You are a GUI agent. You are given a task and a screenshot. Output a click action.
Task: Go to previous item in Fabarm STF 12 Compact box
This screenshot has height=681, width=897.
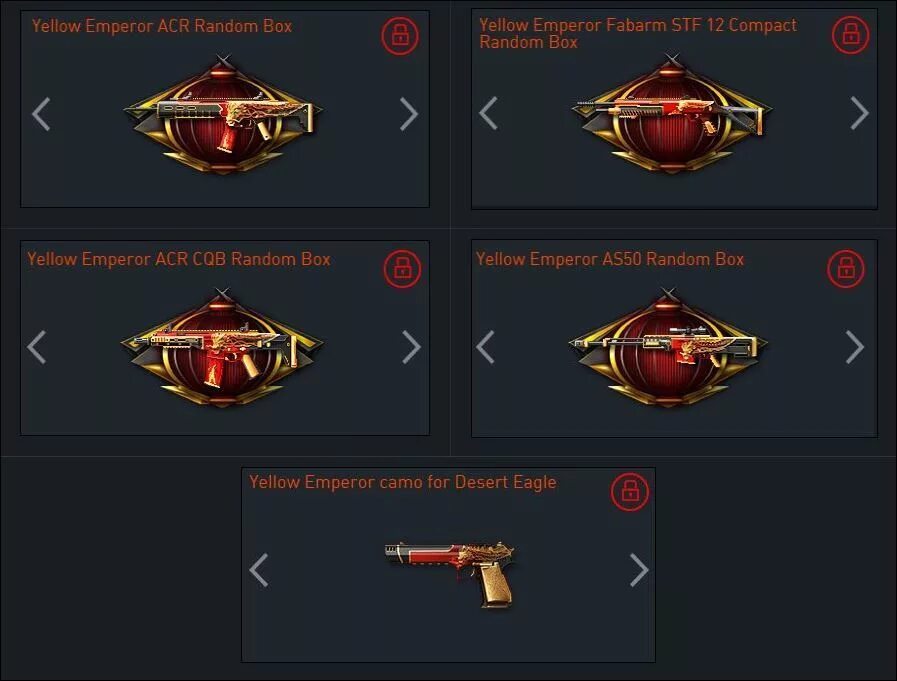point(488,113)
